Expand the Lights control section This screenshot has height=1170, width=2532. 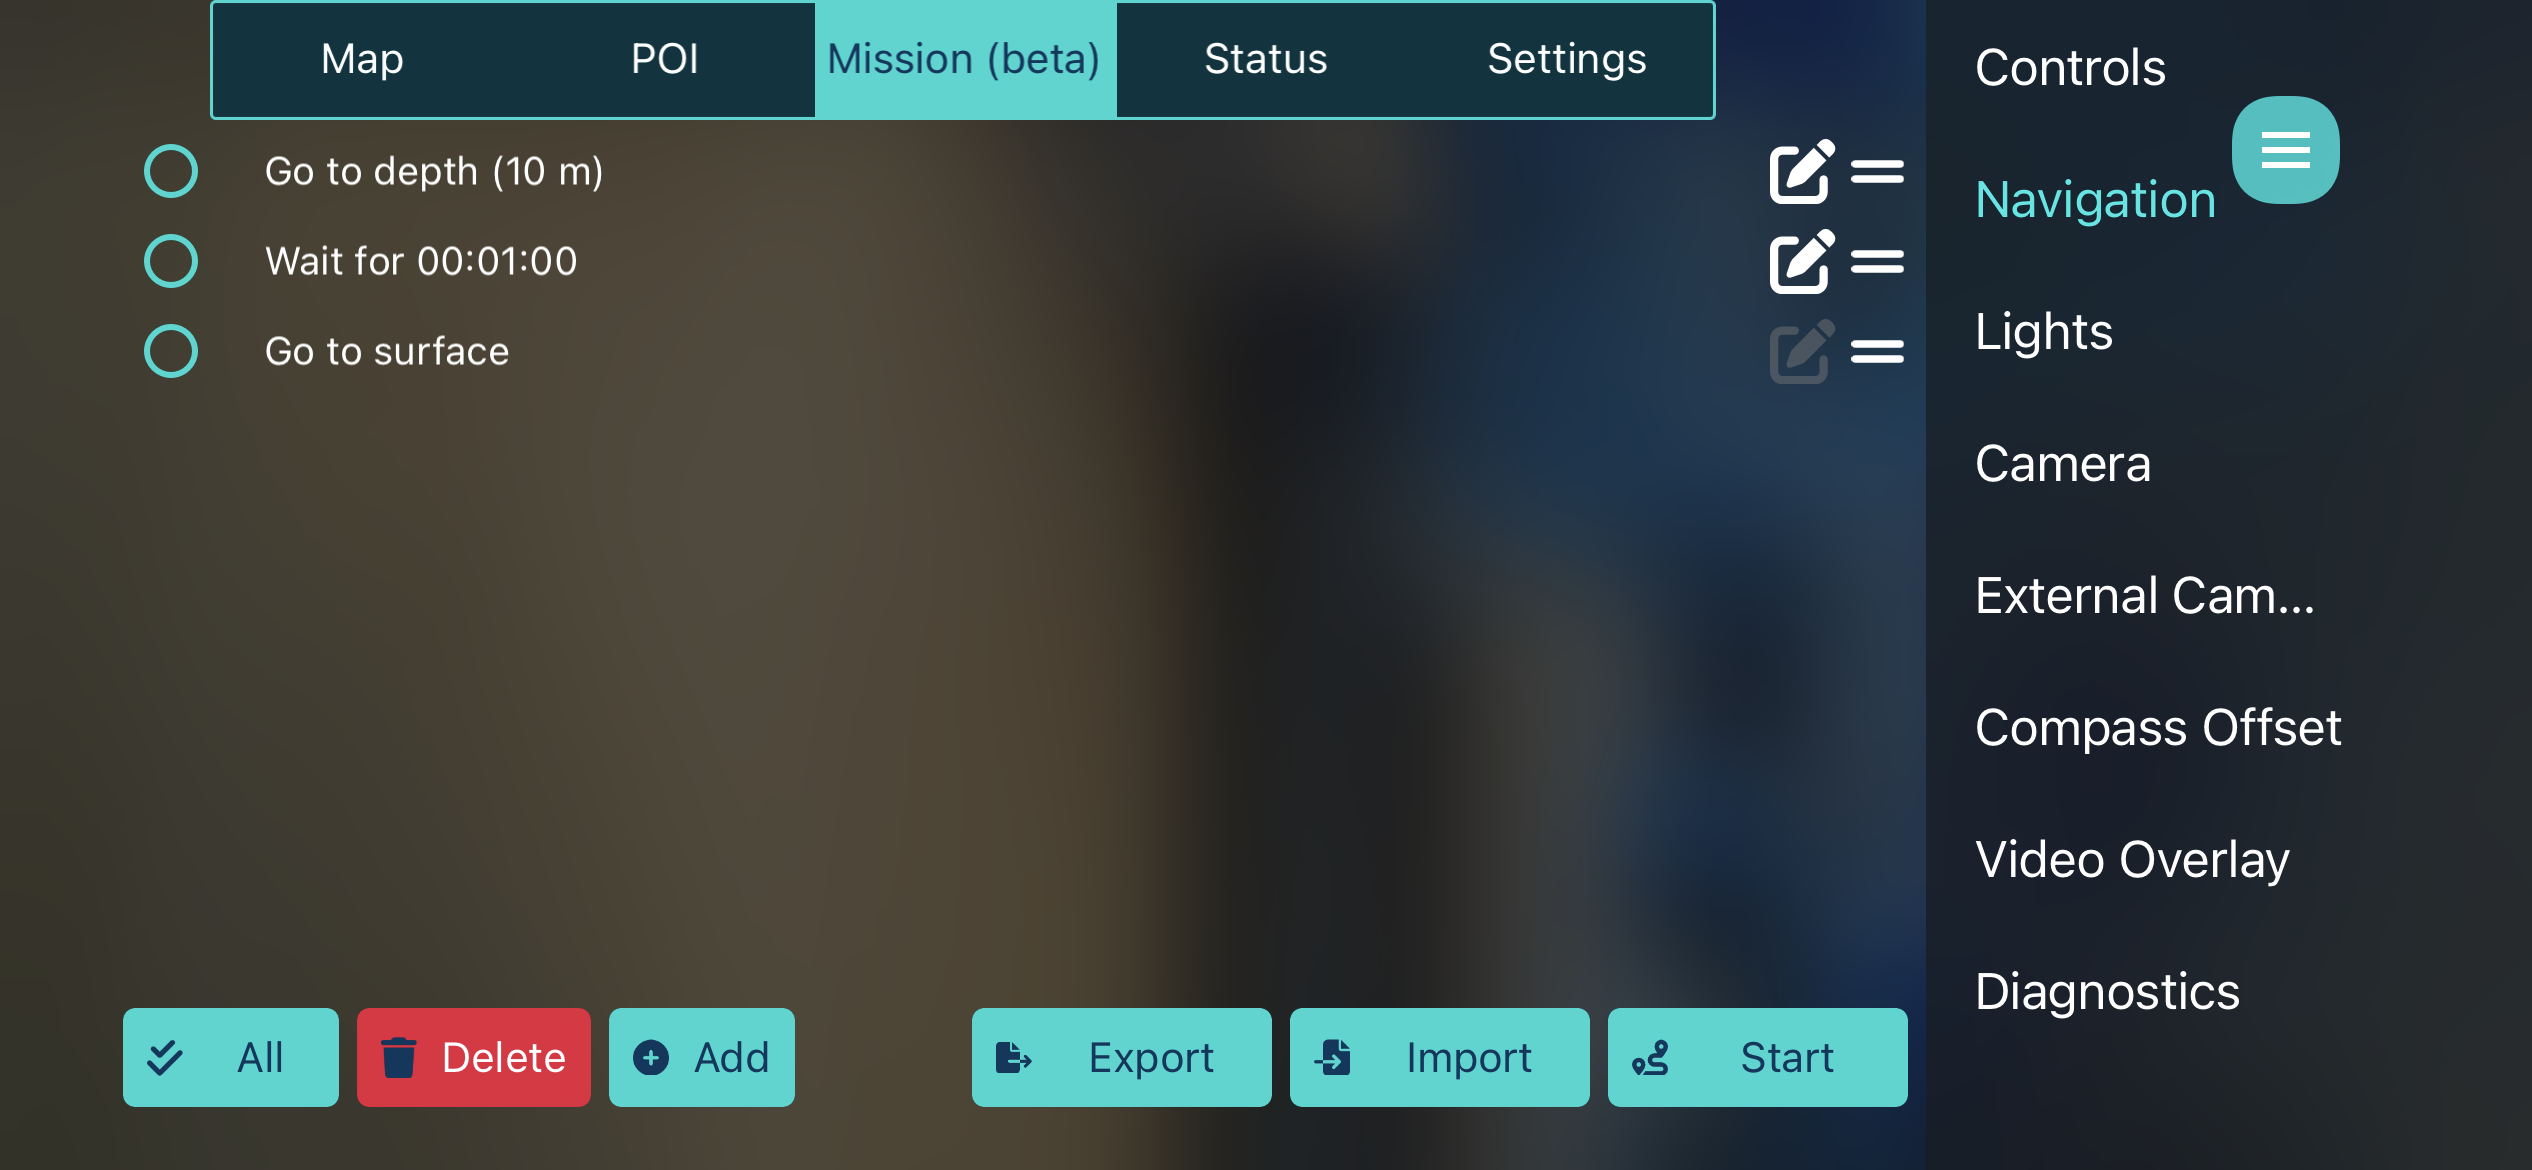tap(2043, 329)
